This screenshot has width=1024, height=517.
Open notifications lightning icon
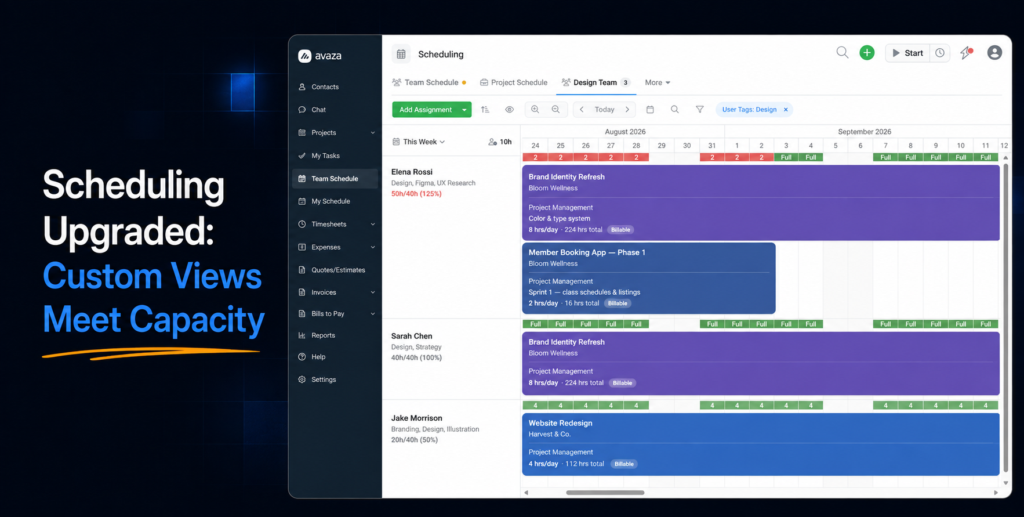pos(966,53)
